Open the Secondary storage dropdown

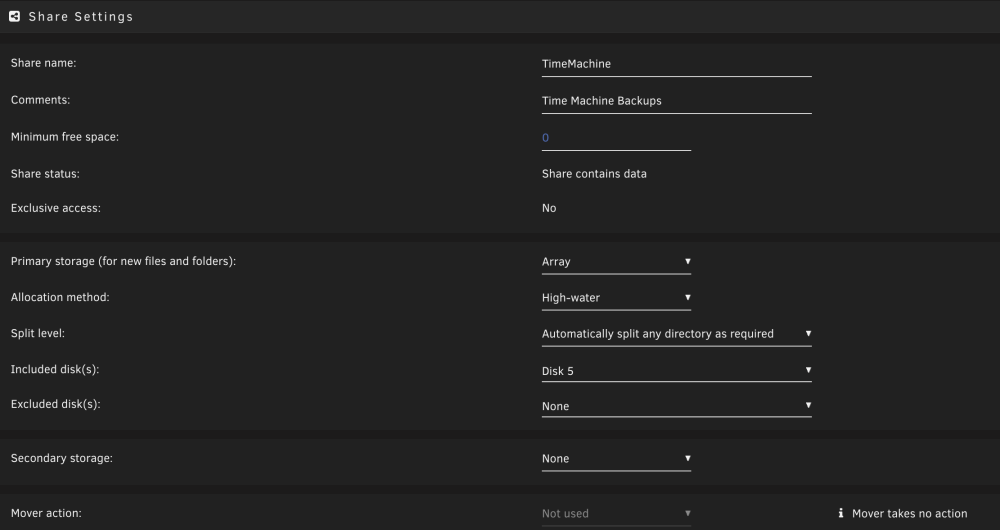click(x=616, y=459)
